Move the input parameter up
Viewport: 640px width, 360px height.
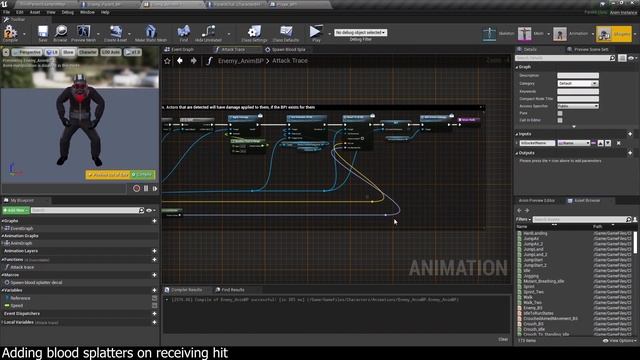[600, 143]
